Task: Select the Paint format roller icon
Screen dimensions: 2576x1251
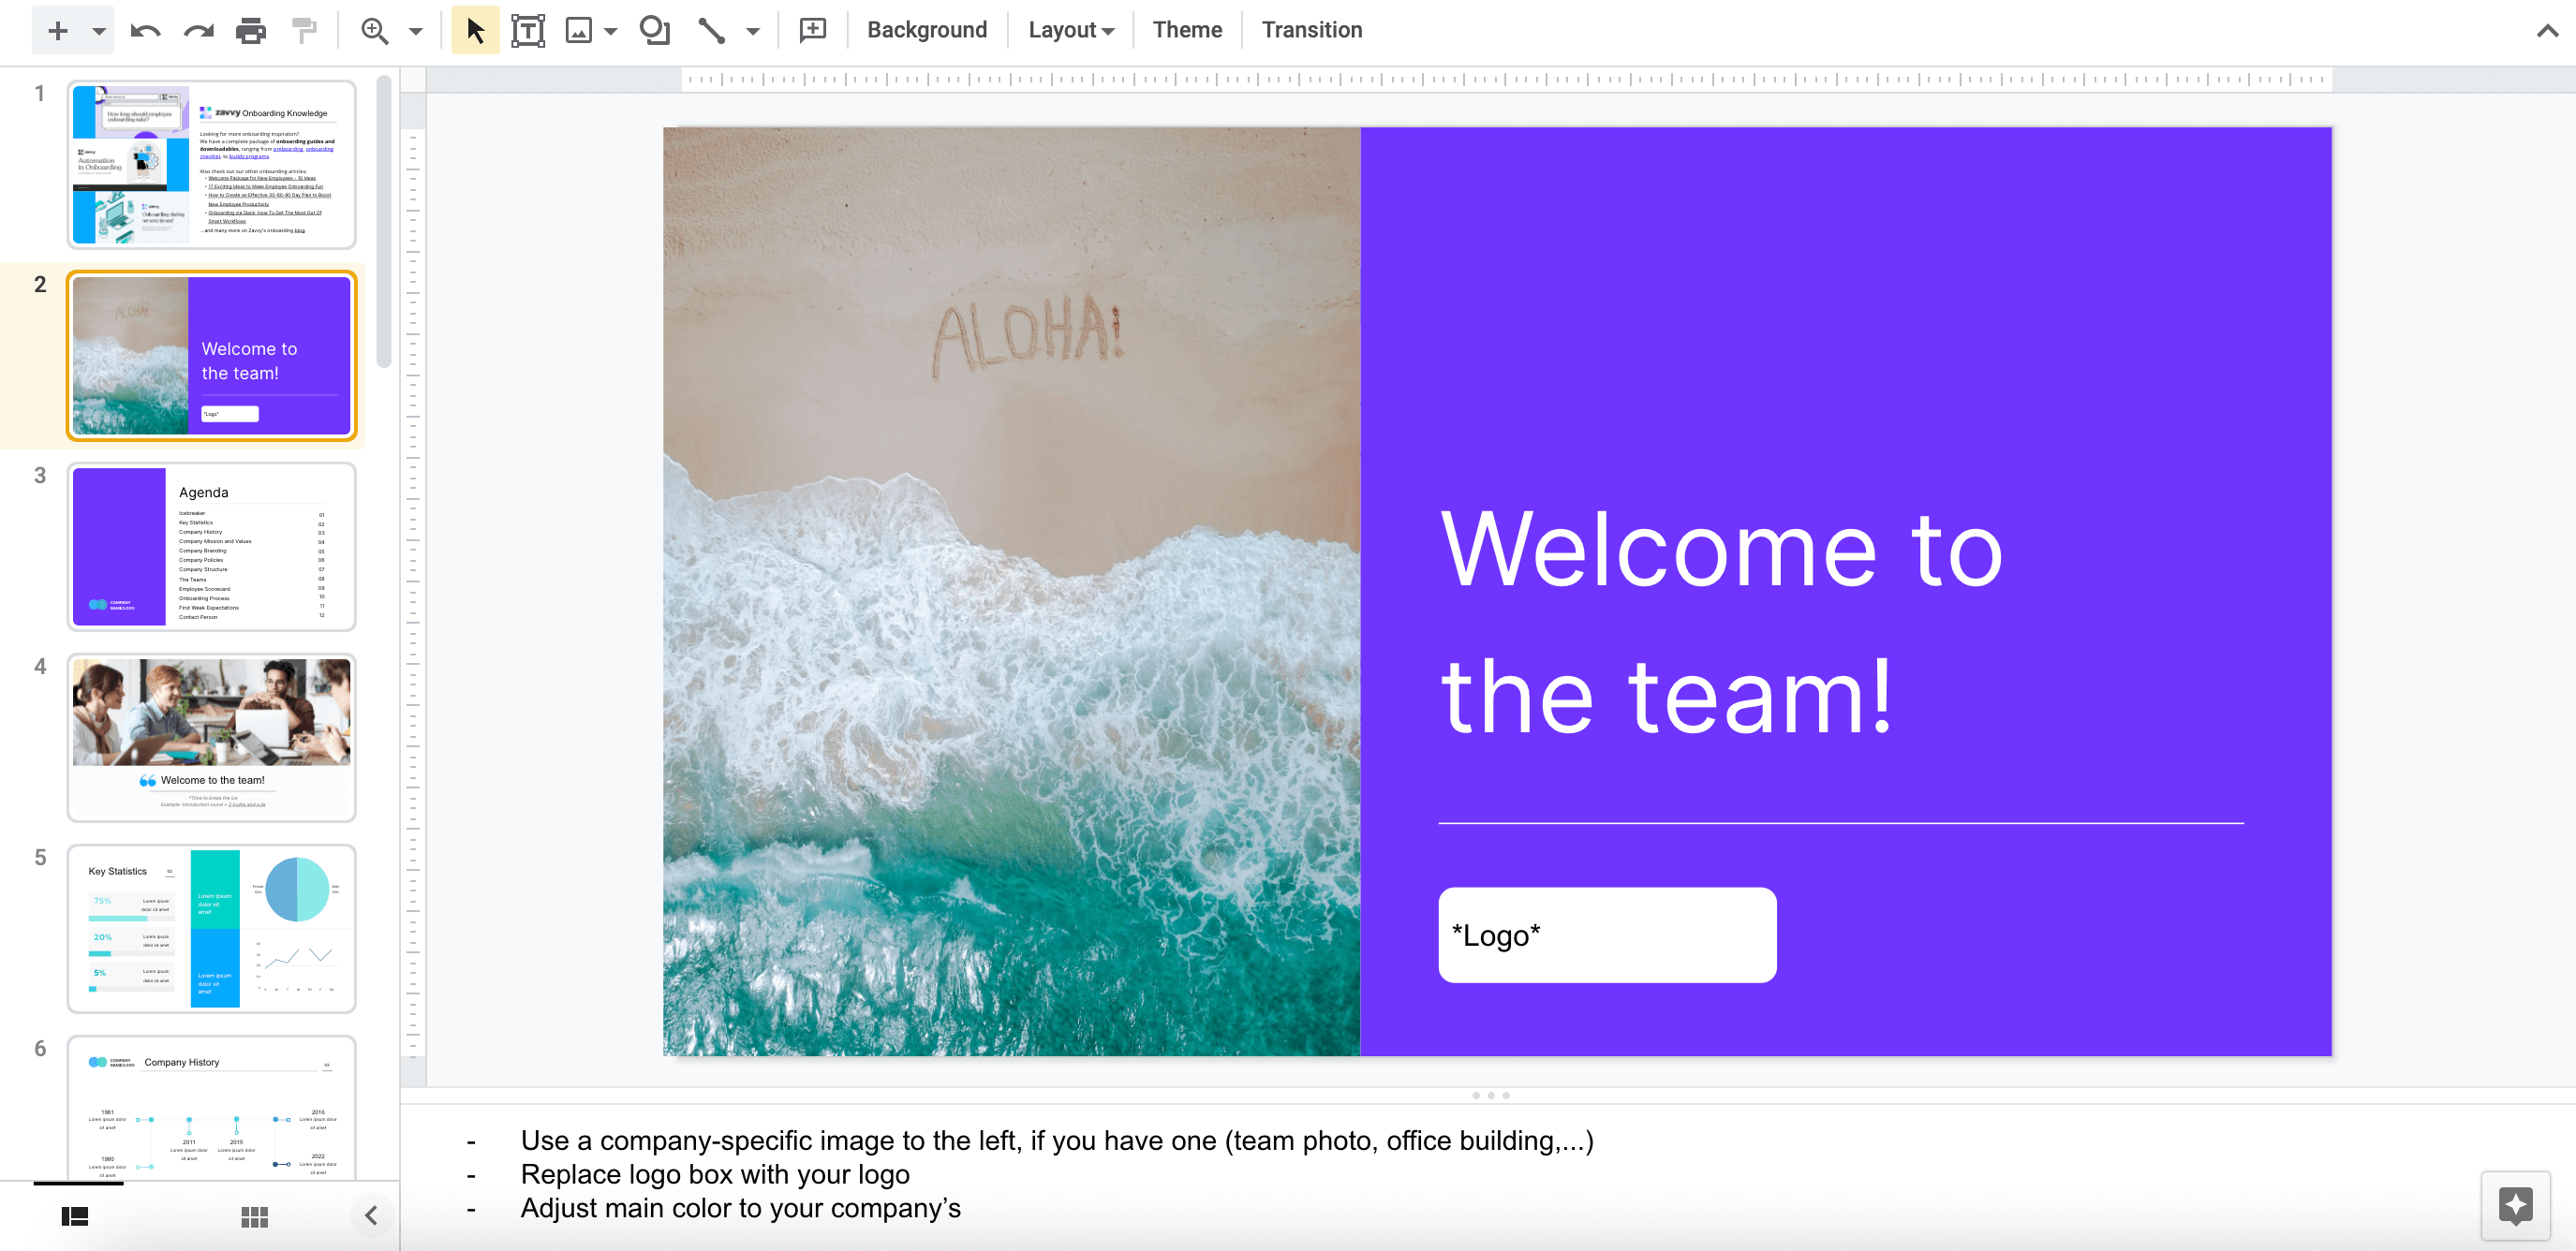Action: [x=304, y=30]
